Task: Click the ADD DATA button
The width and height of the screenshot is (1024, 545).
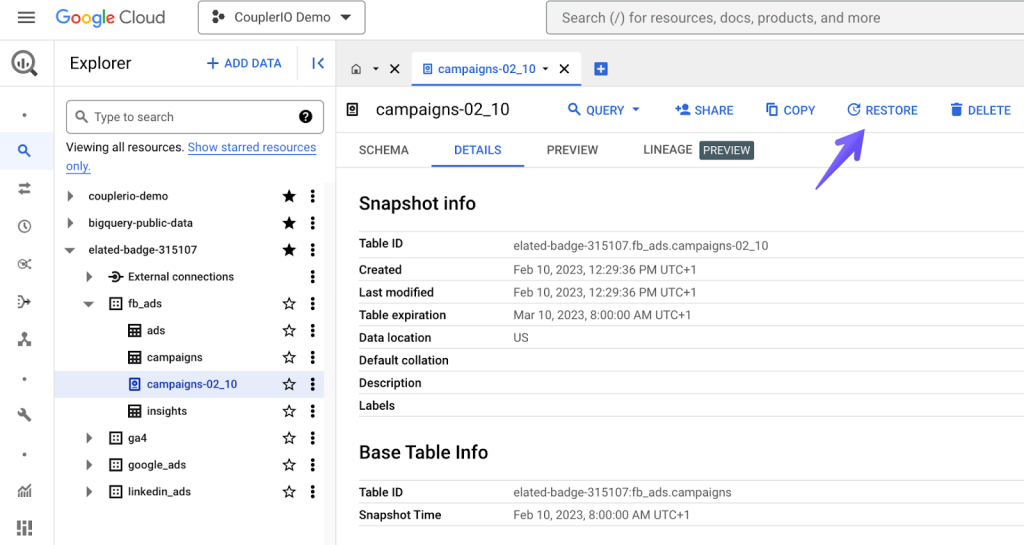Action: [x=244, y=63]
